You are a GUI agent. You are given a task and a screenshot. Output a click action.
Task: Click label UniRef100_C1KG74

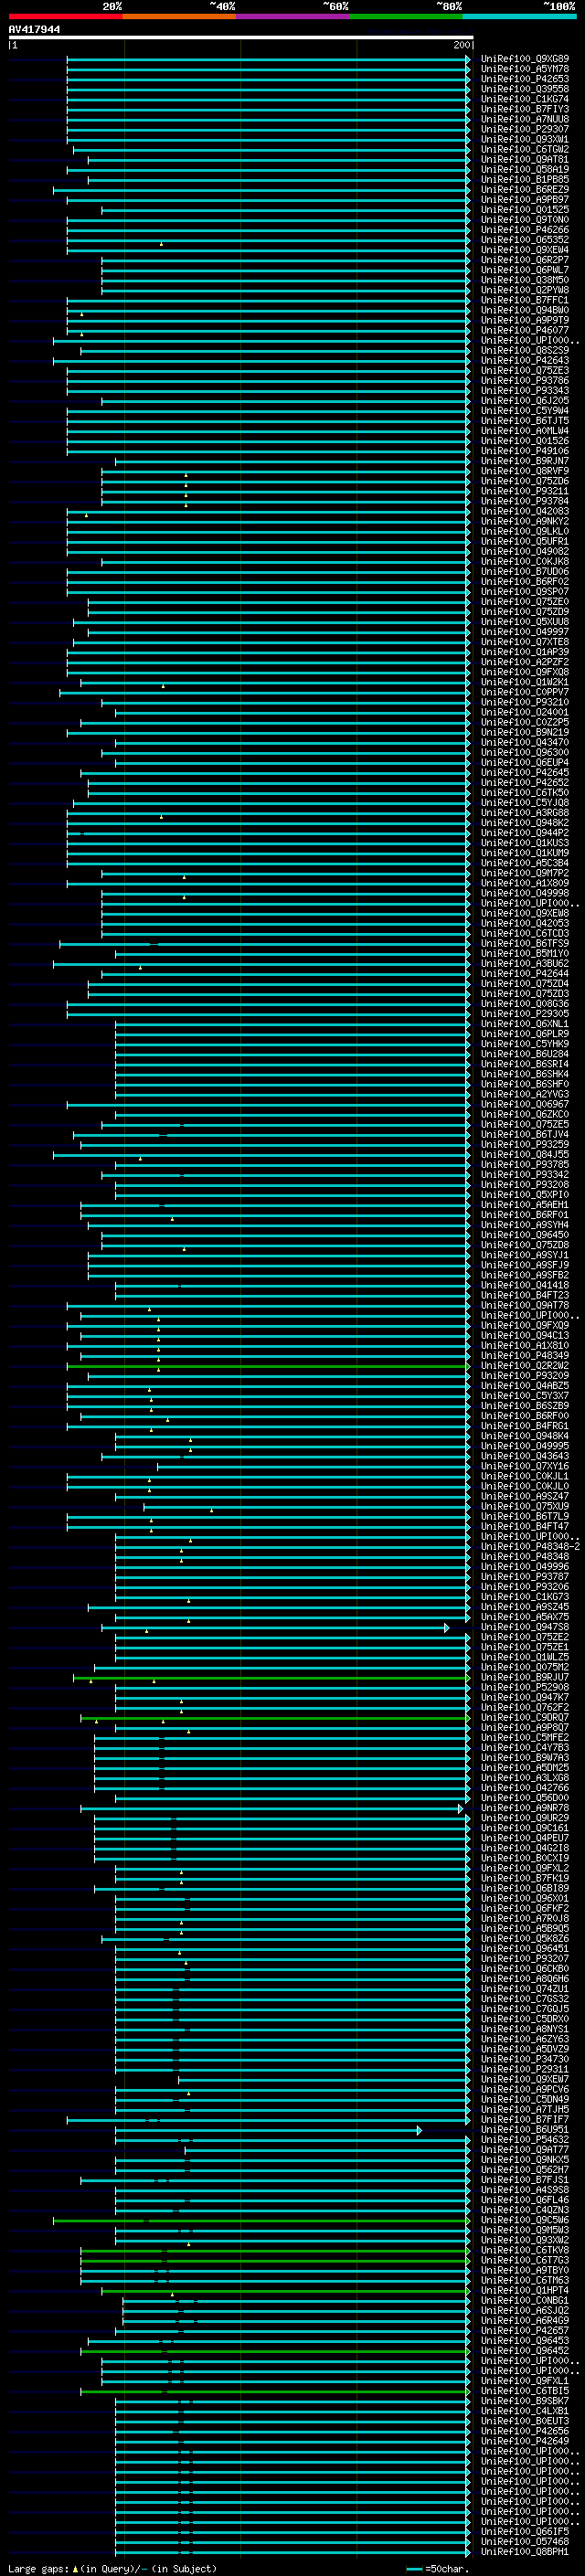point(525,99)
